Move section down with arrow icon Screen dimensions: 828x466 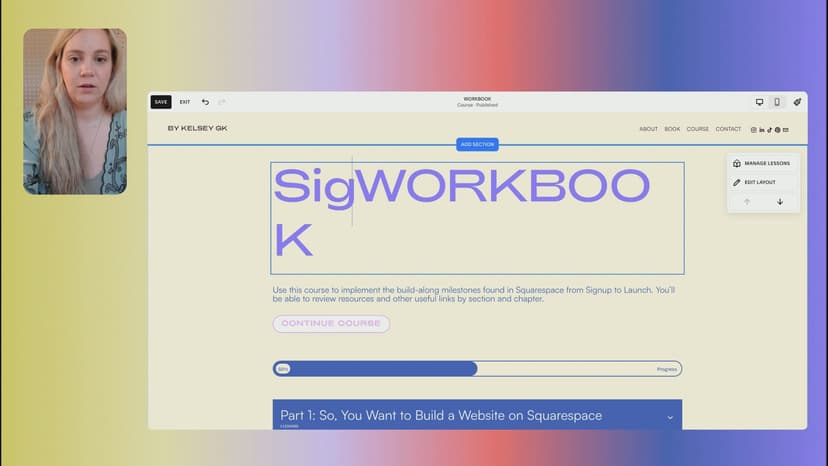pos(780,202)
